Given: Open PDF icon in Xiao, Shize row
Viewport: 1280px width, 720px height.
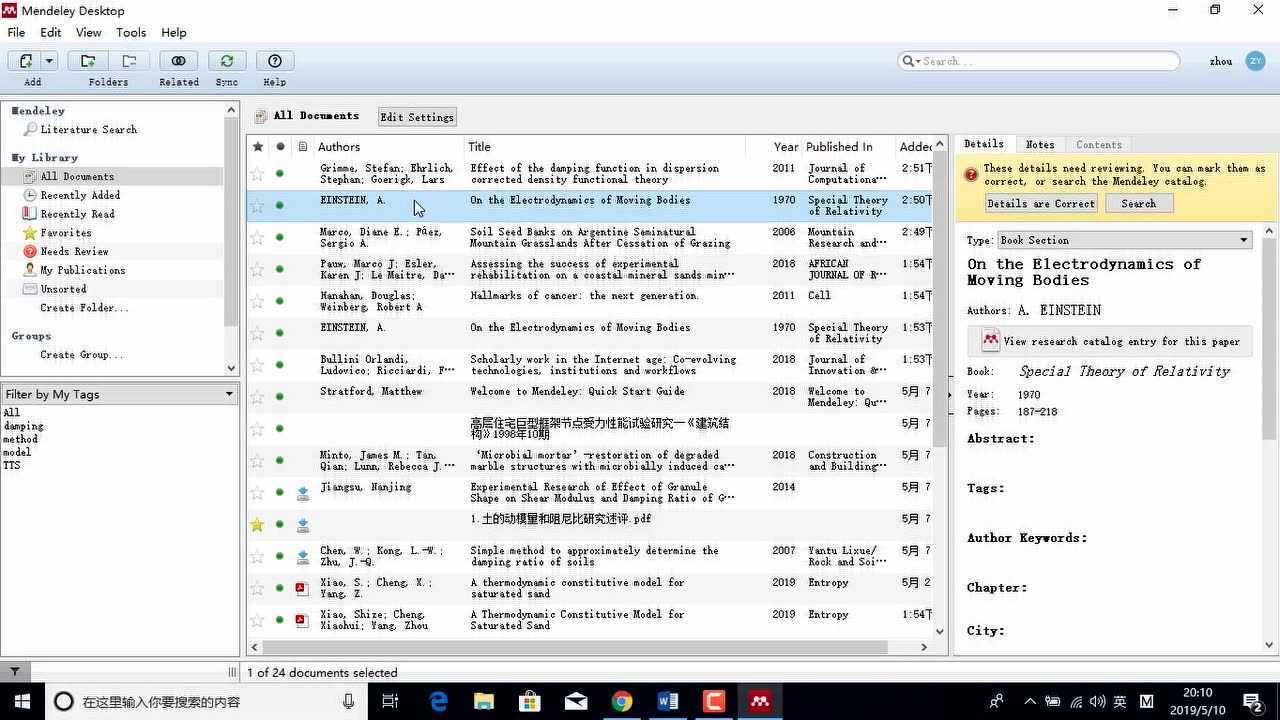Looking at the screenshot, I should [x=302, y=620].
